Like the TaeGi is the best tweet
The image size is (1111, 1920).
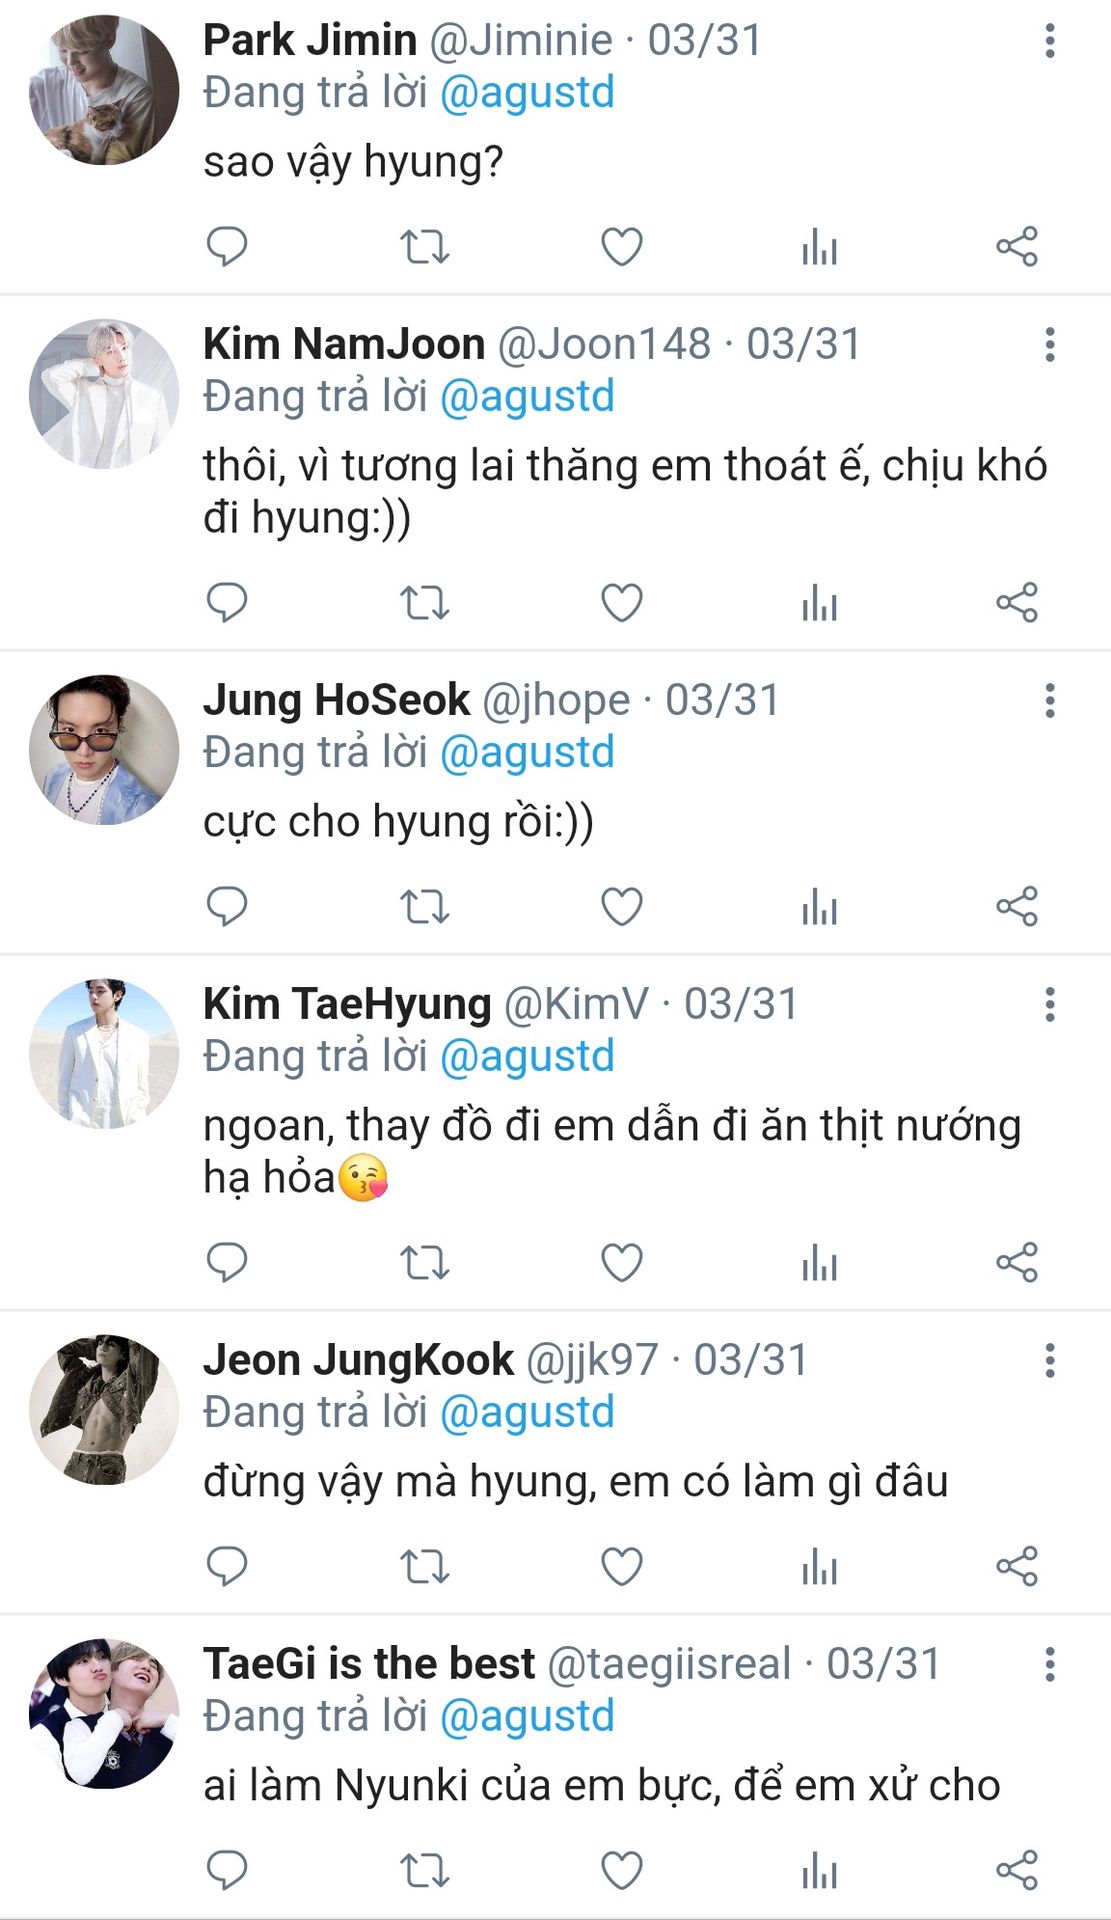(x=621, y=1871)
